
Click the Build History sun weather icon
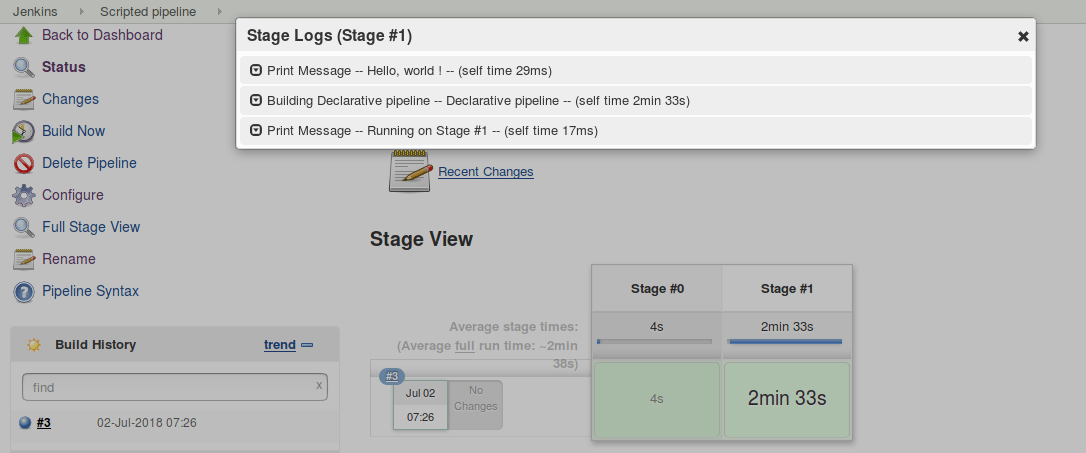click(x=33, y=345)
